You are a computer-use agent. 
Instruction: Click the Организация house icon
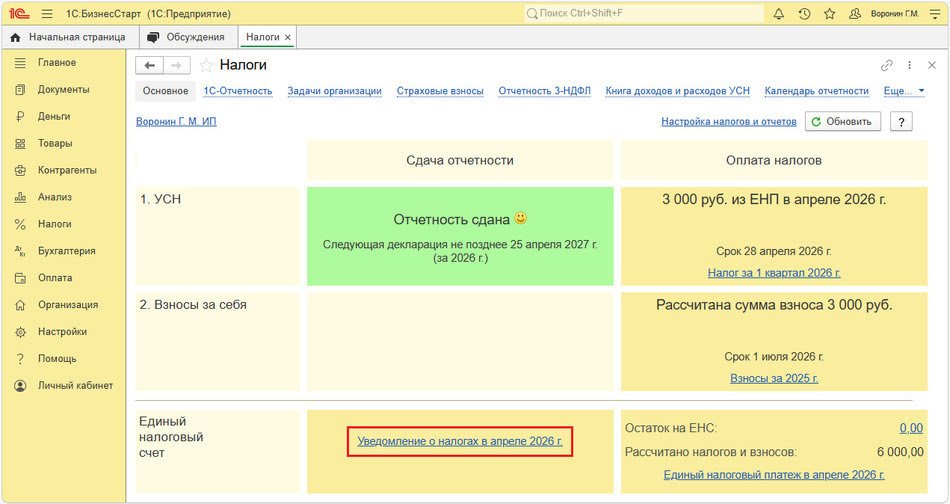click(x=20, y=305)
